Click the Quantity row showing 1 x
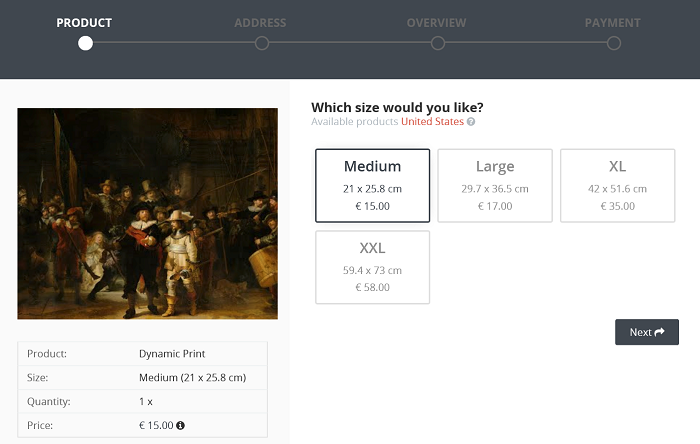The height and width of the screenshot is (444, 700). coord(142,402)
